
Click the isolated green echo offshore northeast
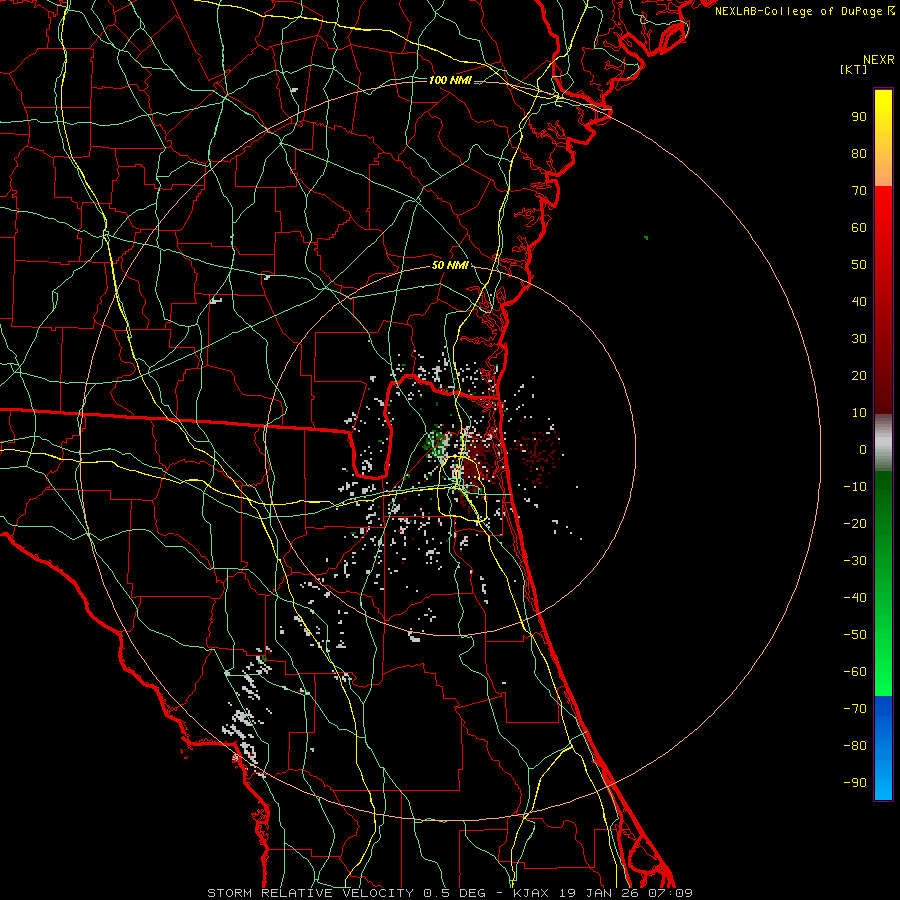pyautogui.click(x=646, y=238)
